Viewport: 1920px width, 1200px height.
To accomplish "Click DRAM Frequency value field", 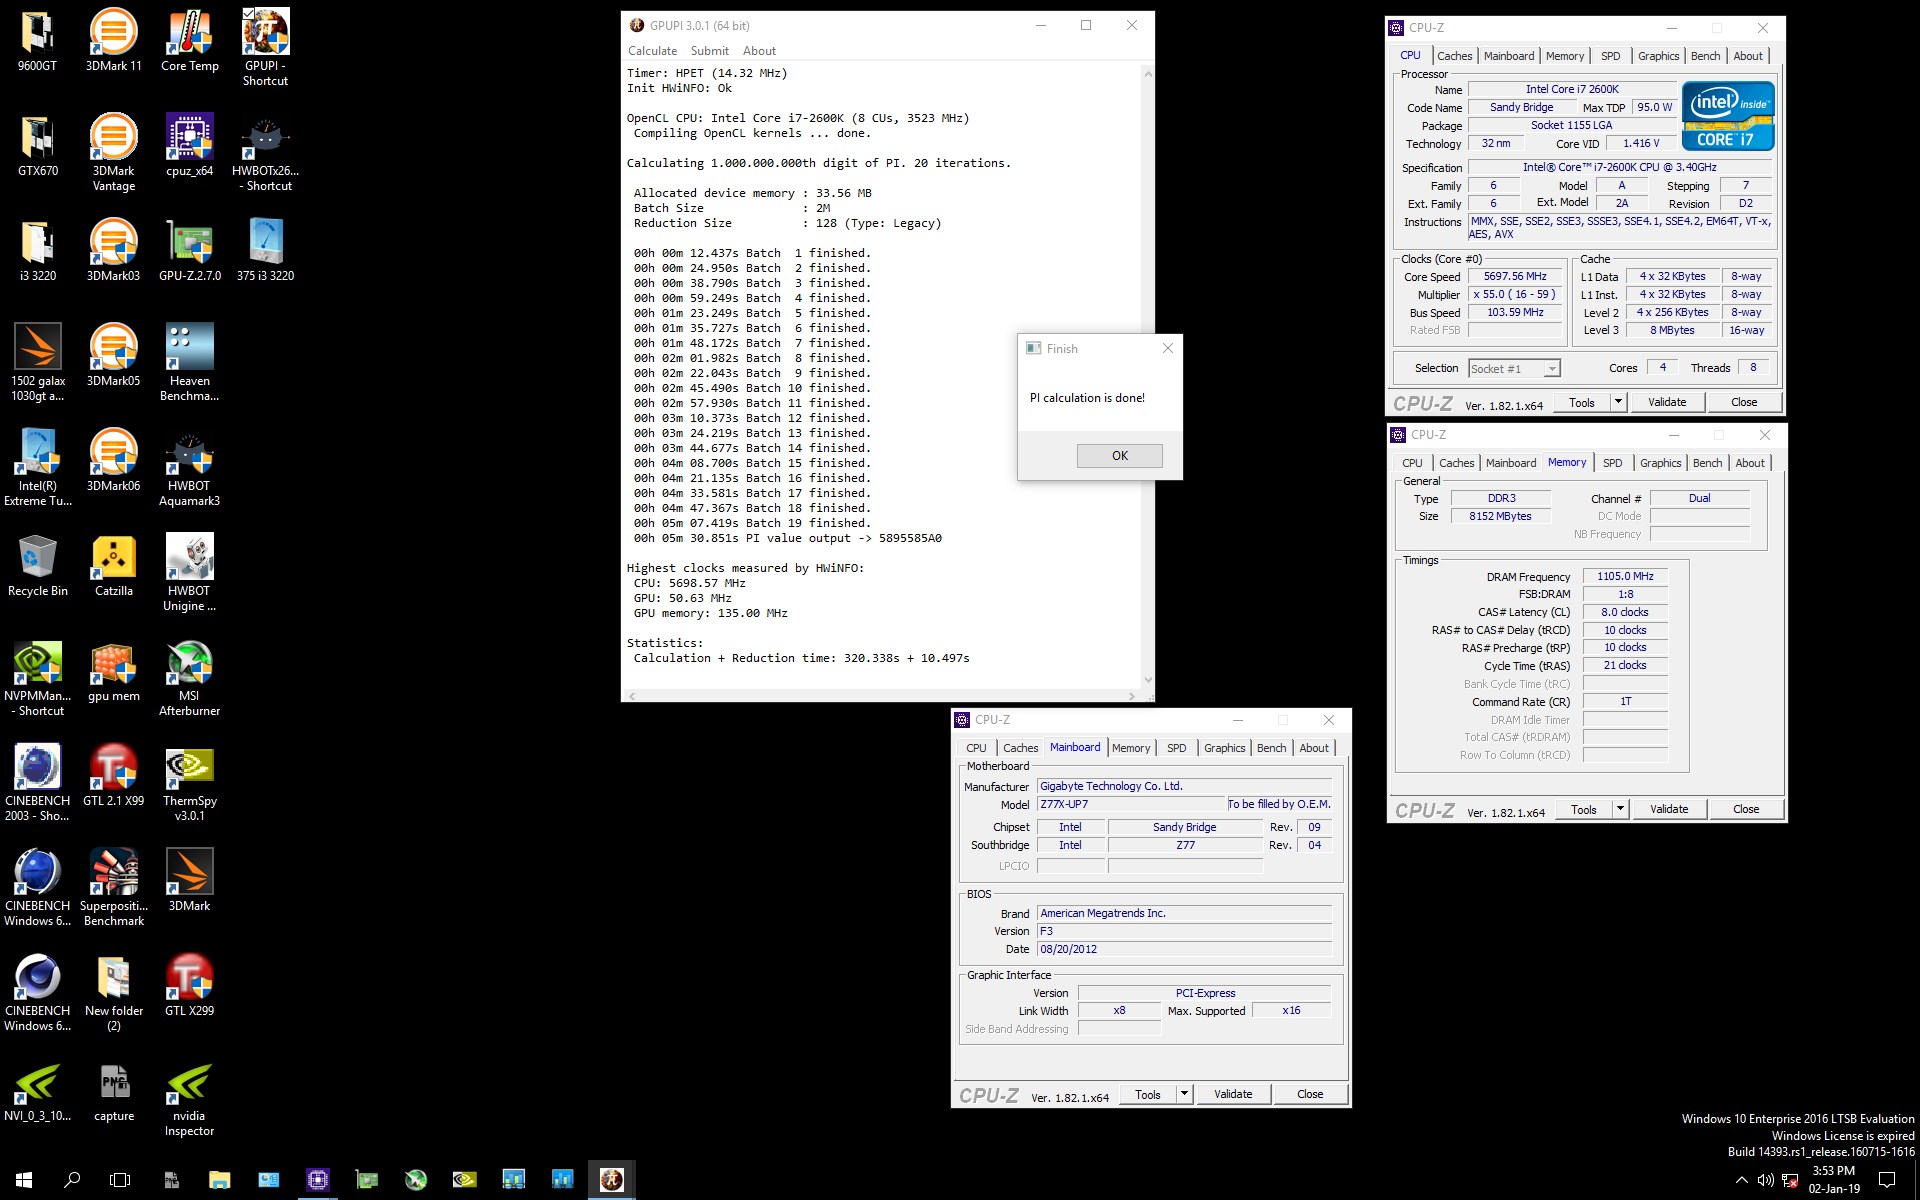I will coord(1624,577).
